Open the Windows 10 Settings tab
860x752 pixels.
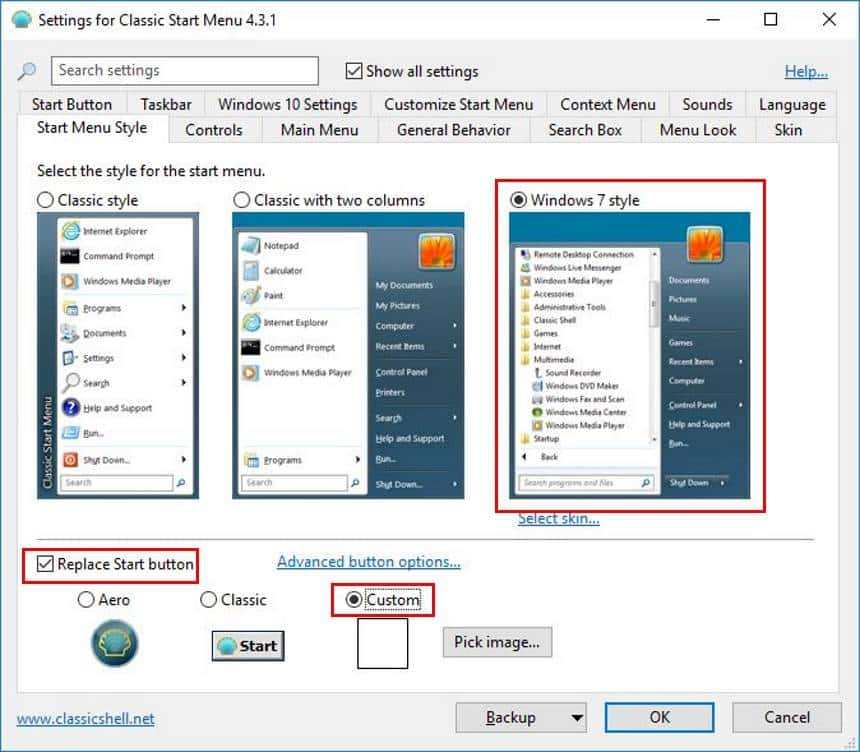tap(287, 104)
